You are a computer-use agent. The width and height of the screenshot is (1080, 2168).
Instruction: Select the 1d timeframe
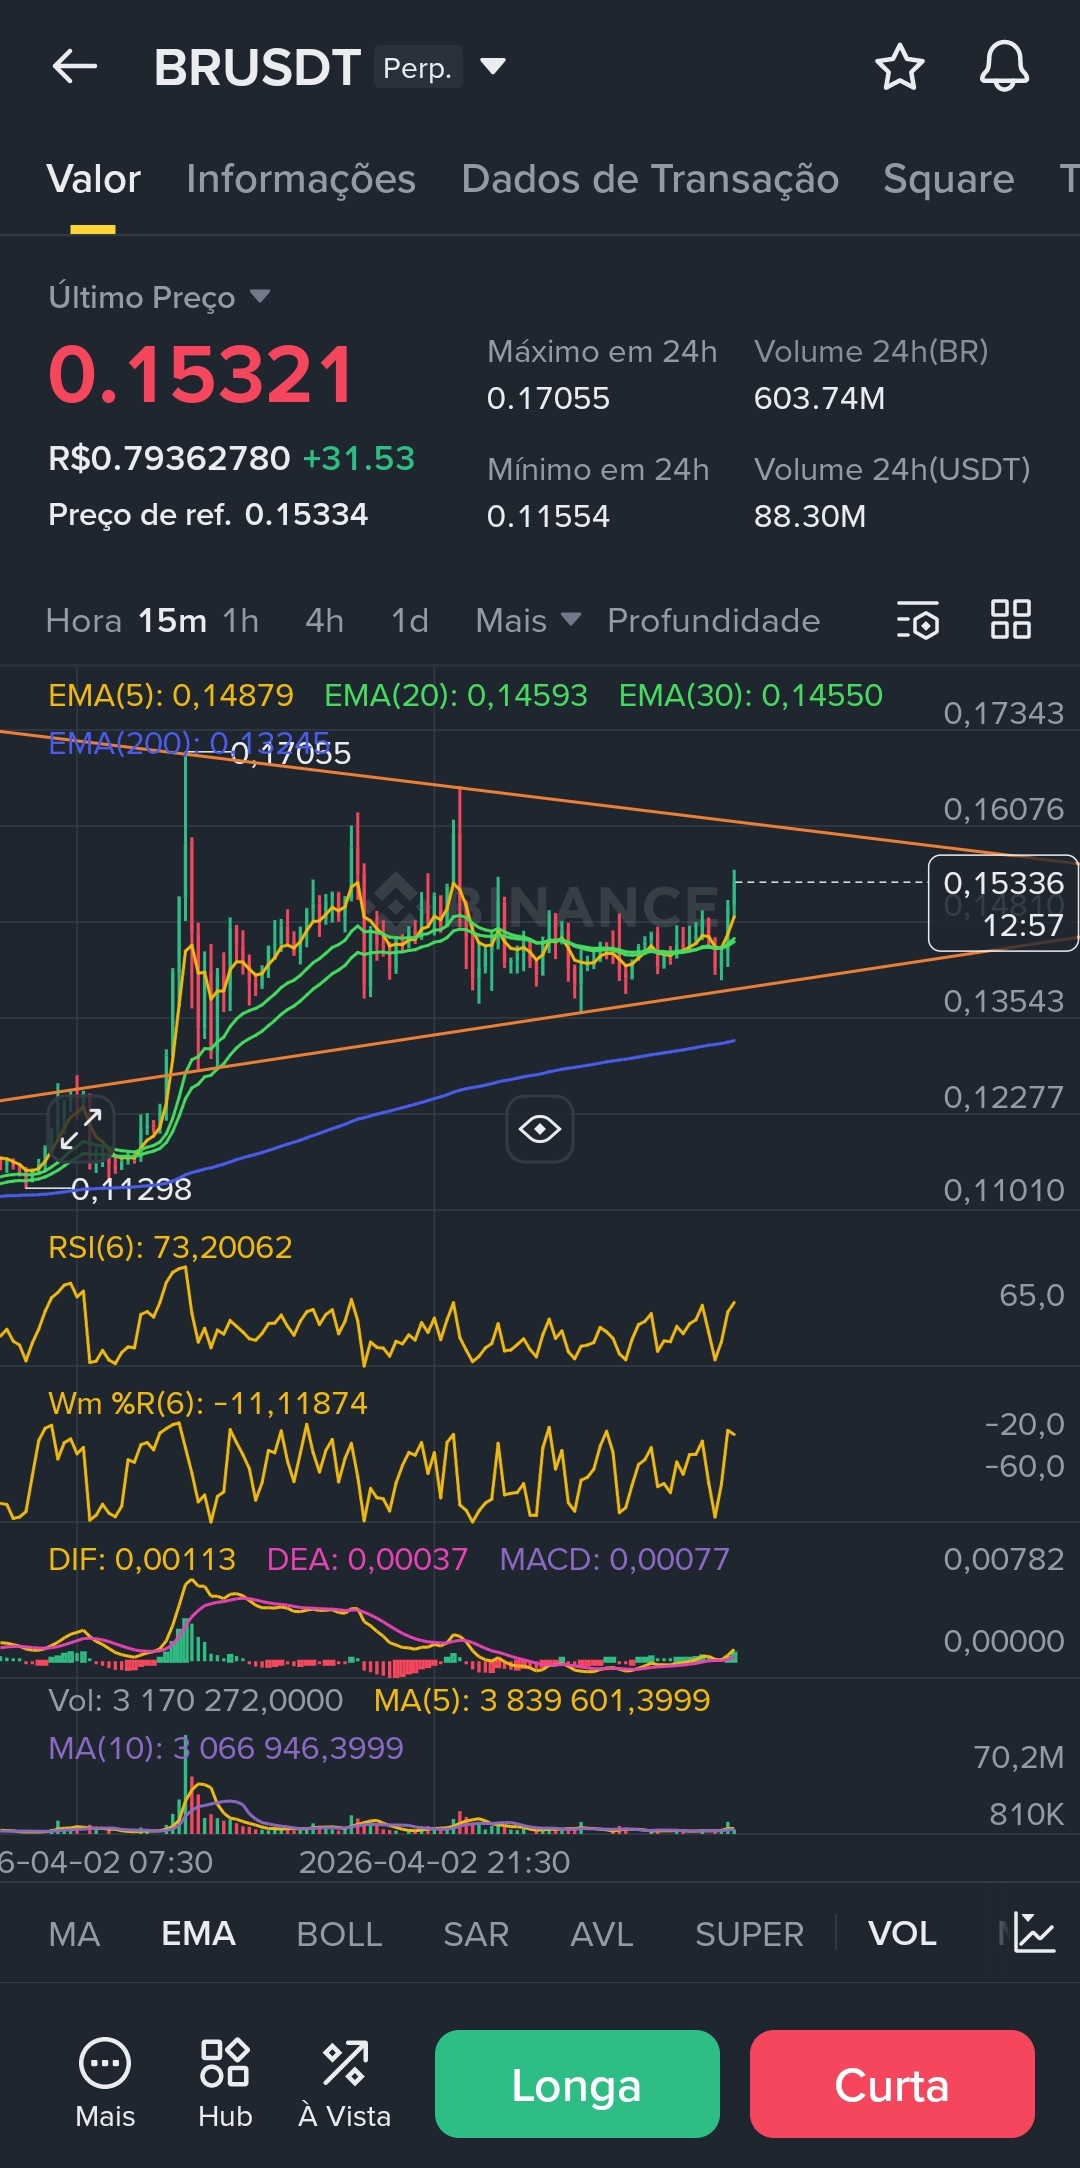tap(410, 620)
